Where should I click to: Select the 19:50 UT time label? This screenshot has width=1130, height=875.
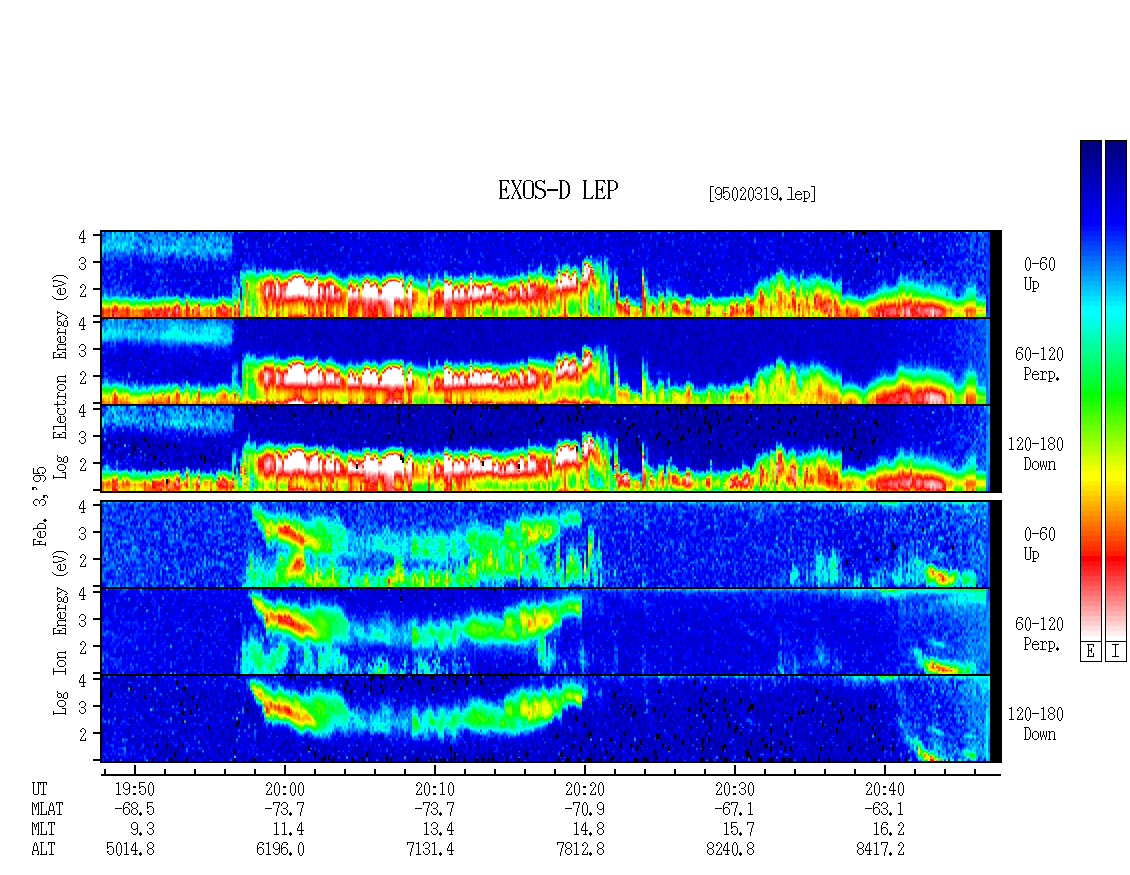pos(135,789)
